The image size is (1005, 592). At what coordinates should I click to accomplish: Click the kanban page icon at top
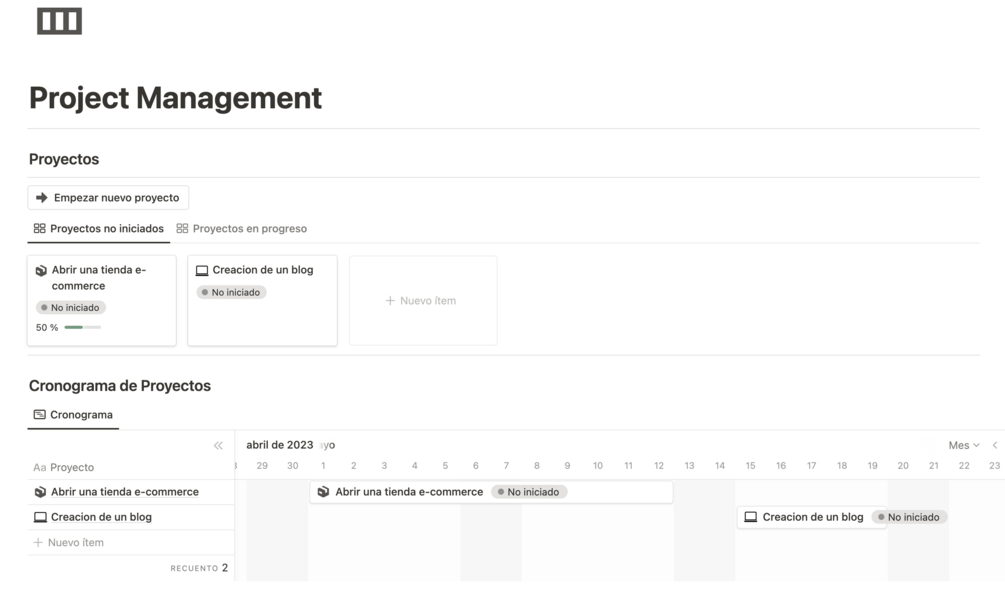[x=59, y=21]
